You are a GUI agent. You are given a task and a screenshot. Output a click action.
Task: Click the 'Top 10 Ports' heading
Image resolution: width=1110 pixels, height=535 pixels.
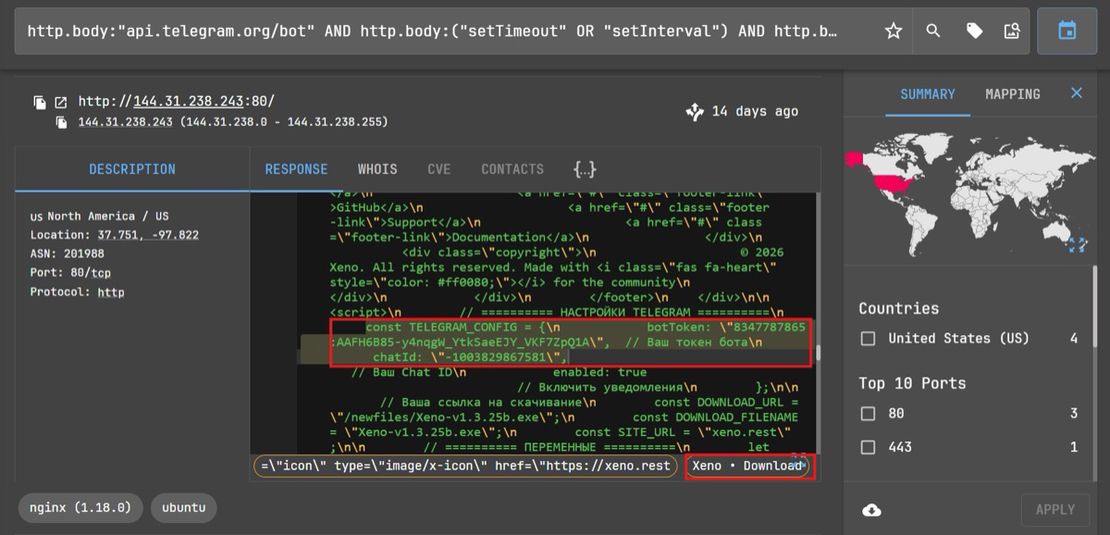tap(912, 384)
